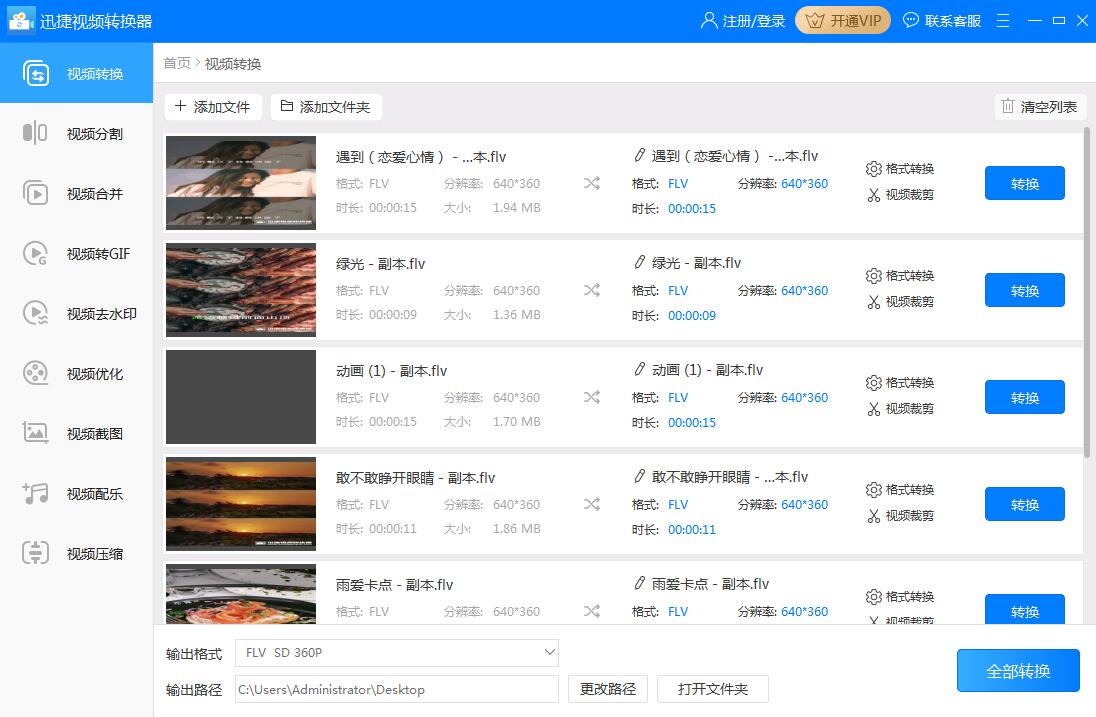
Task: Open the 视频配乐 music tool
Action: point(76,493)
